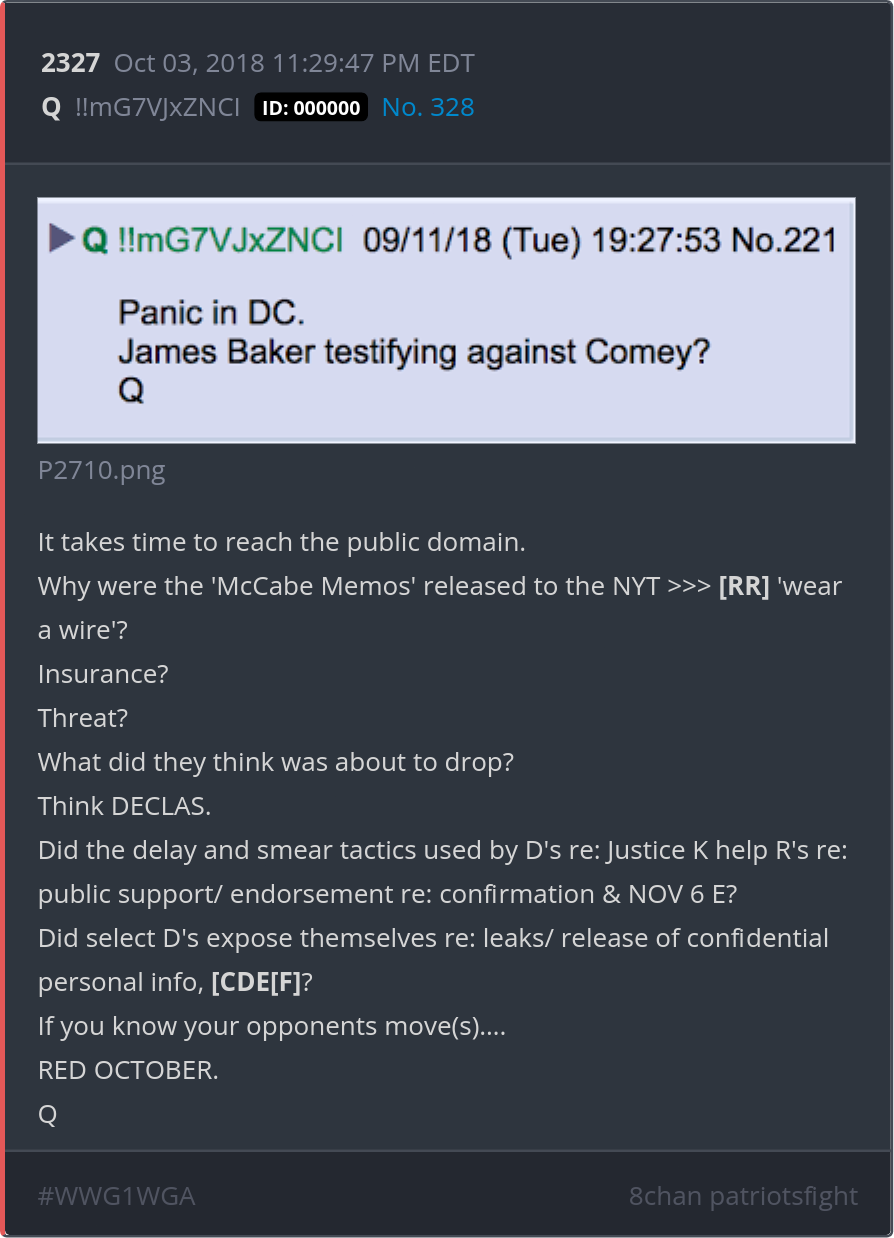Open the embedded Panic in DC image
The image size is (894, 1238).
[446, 320]
